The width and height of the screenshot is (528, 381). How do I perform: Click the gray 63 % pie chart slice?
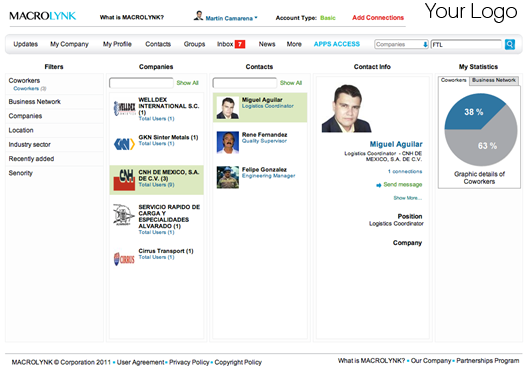point(488,147)
